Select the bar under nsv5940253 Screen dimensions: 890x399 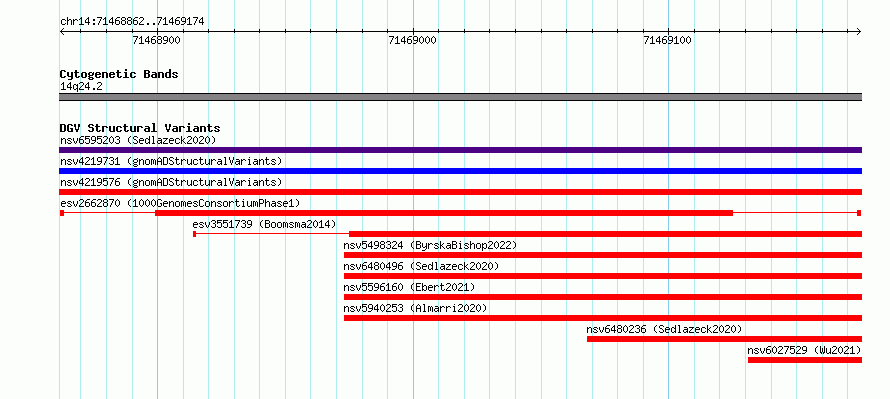(x=603, y=318)
